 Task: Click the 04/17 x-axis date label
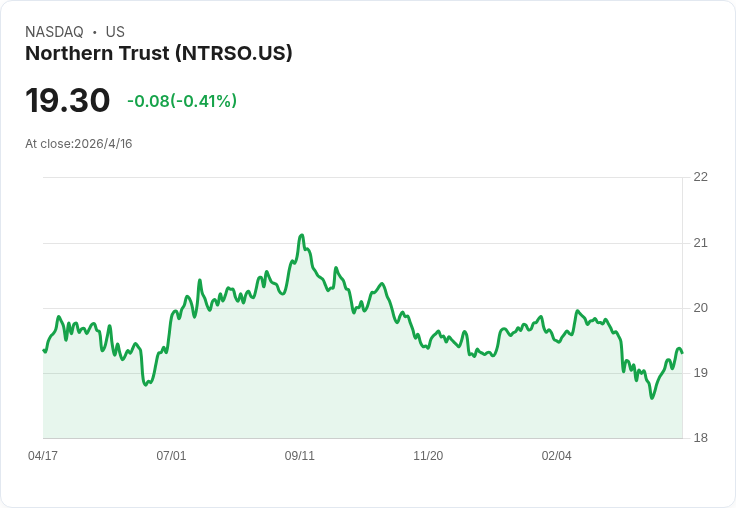pyautogui.click(x=43, y=456)
